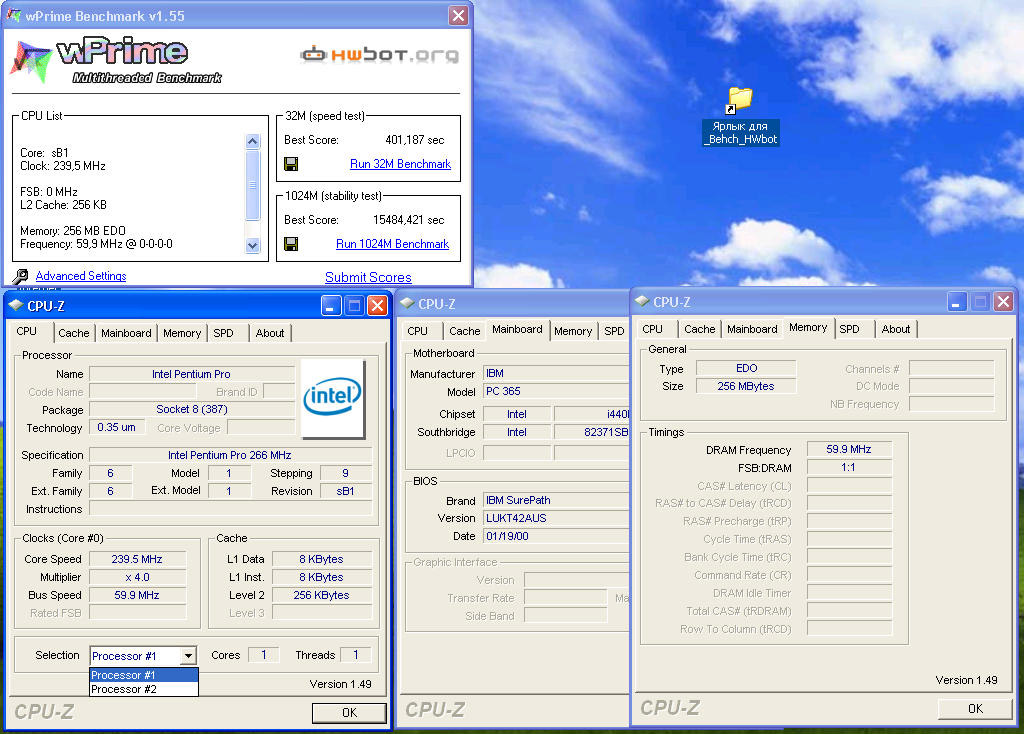Image resolution: width=1024 pixels, height=734 pixels.
Task: Click the title bar icon of left CPU-Z window
Action: 16,305
